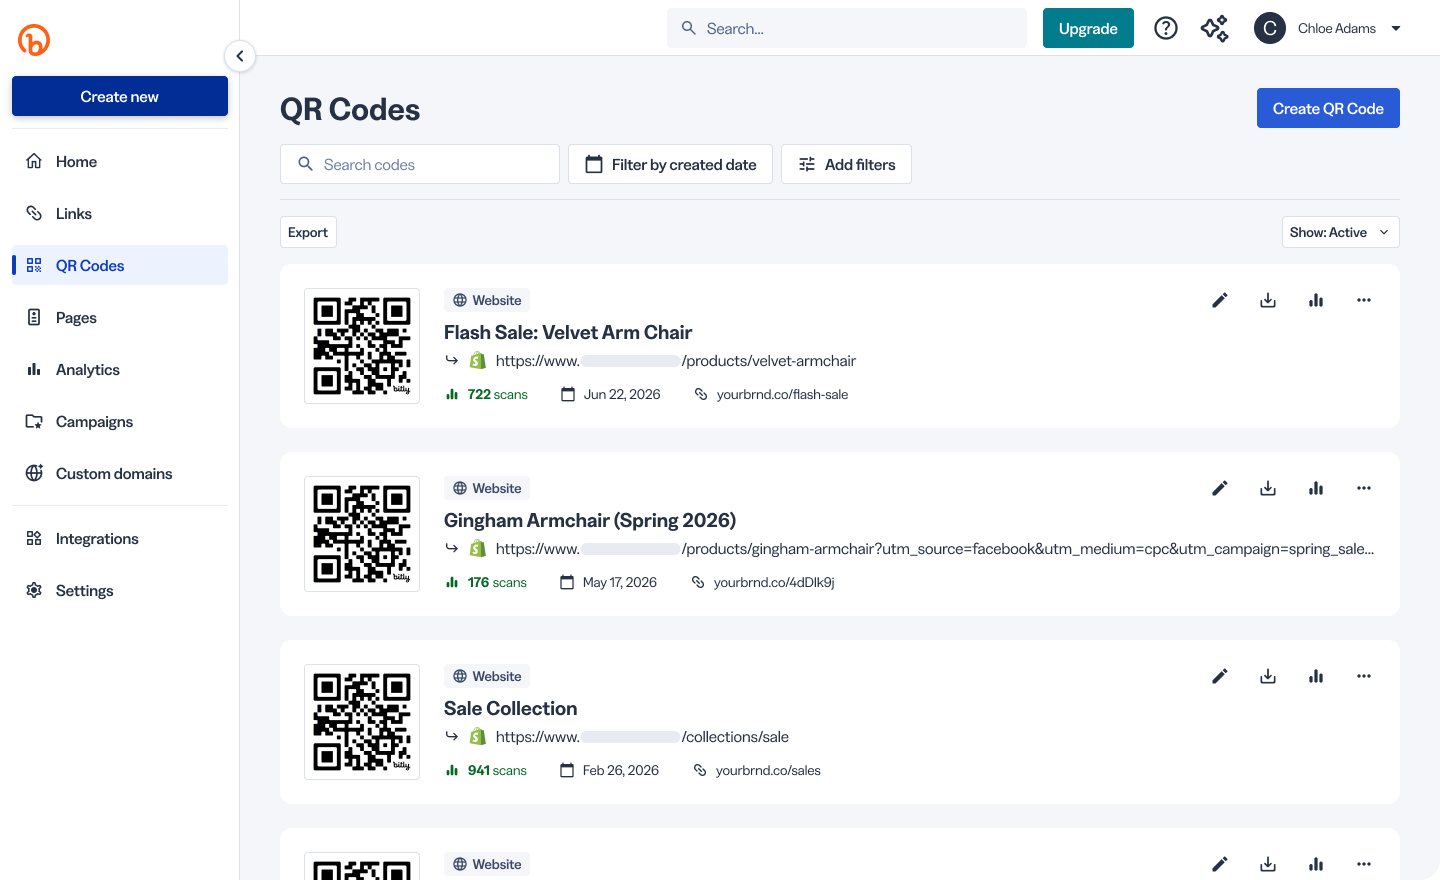Screen dimensions: 1440x880
Task: Open Analytics in the sidebar
Action: tap(120, 369)
